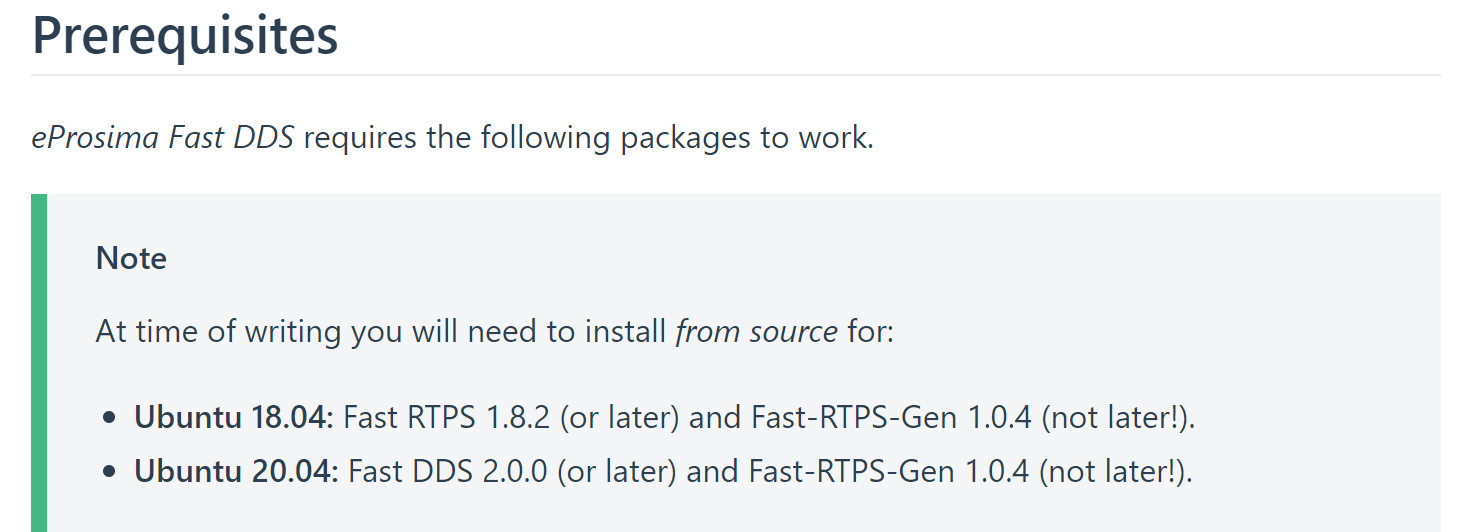1458x532 pixels.
Task: Select the italic eProsima Fast DDS text
Action: 163,137
